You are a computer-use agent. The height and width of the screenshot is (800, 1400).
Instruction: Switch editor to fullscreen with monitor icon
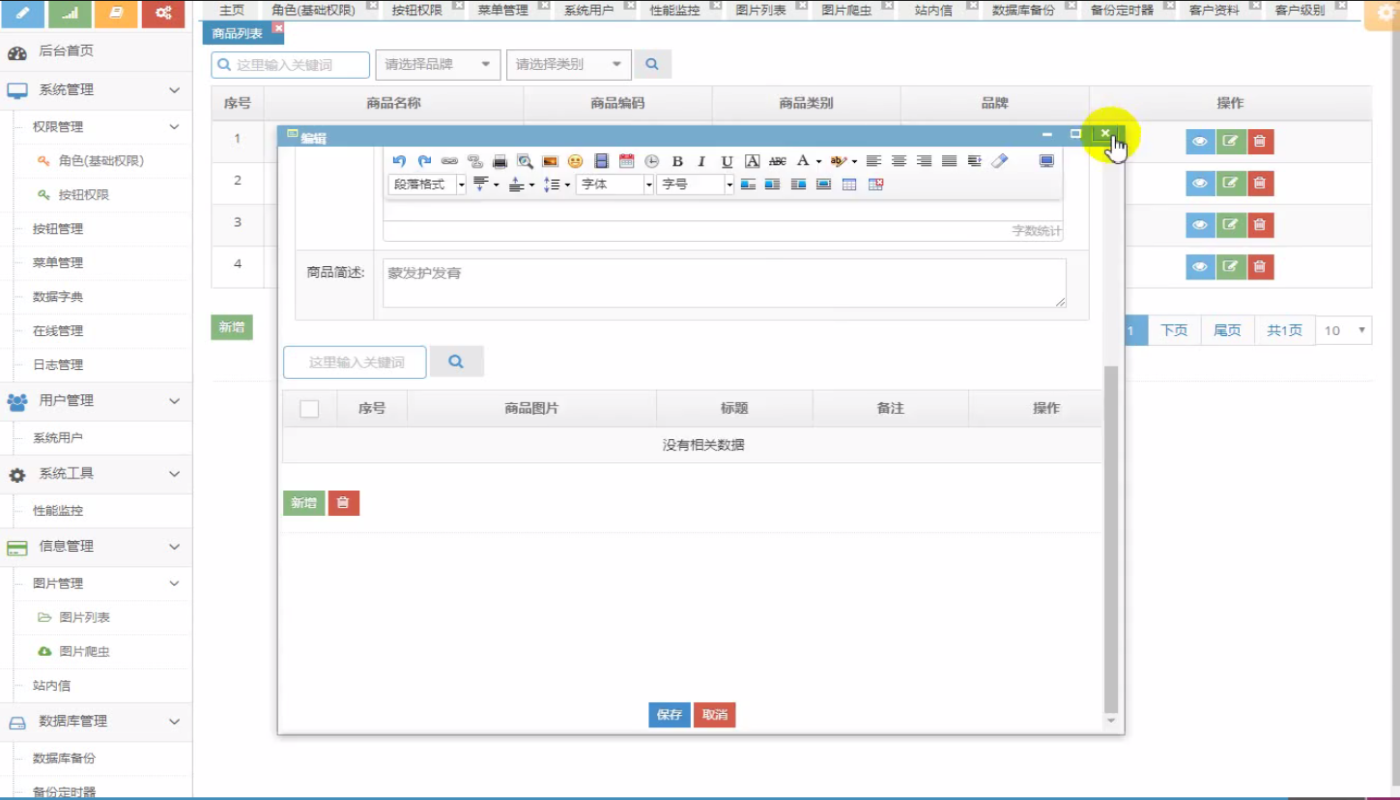point(1047,161)
